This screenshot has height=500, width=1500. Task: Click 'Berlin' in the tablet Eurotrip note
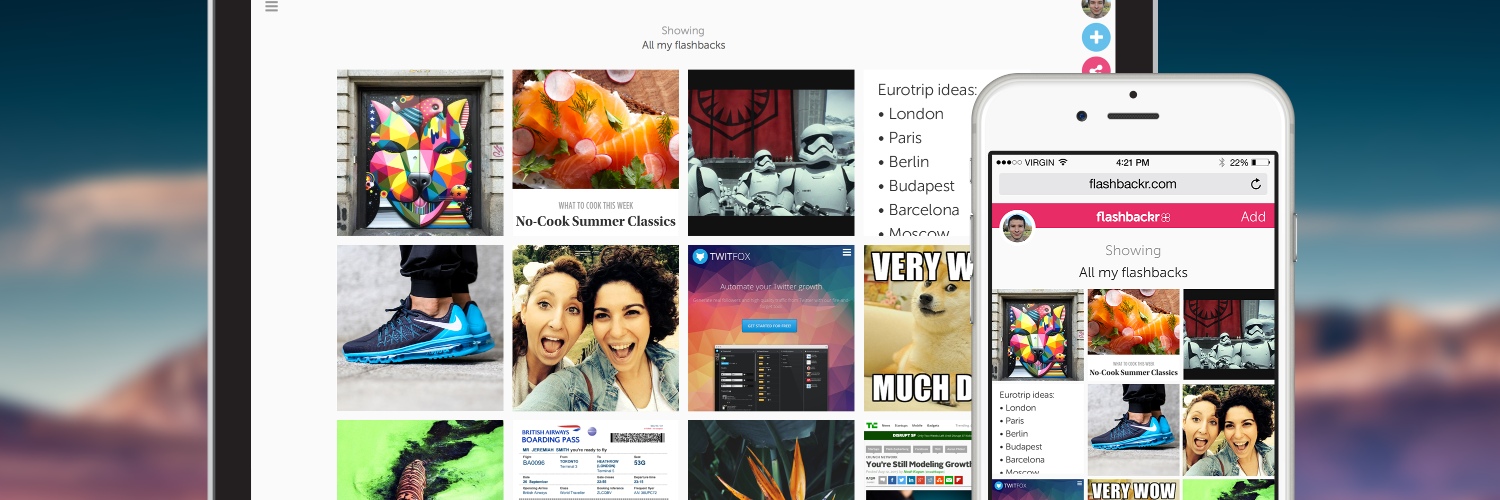click(909, 162)
